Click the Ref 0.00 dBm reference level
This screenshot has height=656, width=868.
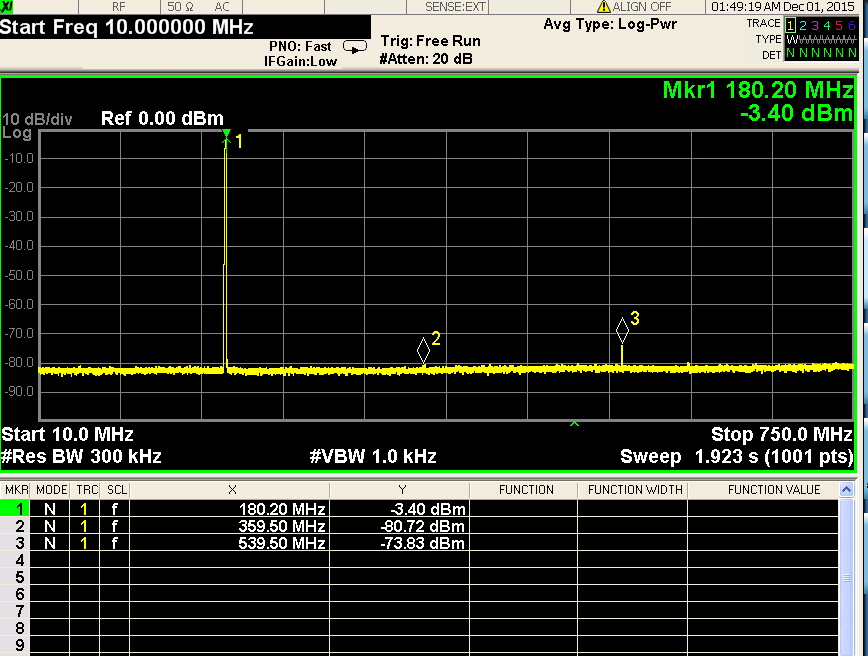(162, 119)
